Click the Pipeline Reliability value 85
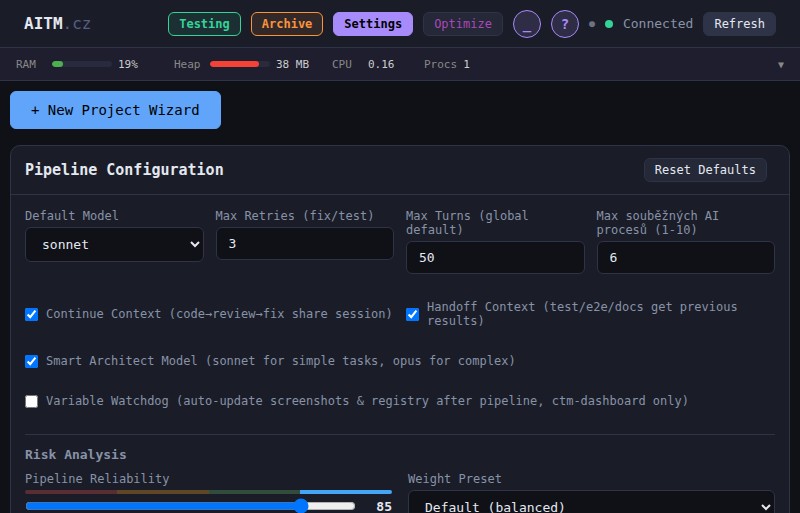800x513 pixels. pyautogui.click(x=384, y=506)
